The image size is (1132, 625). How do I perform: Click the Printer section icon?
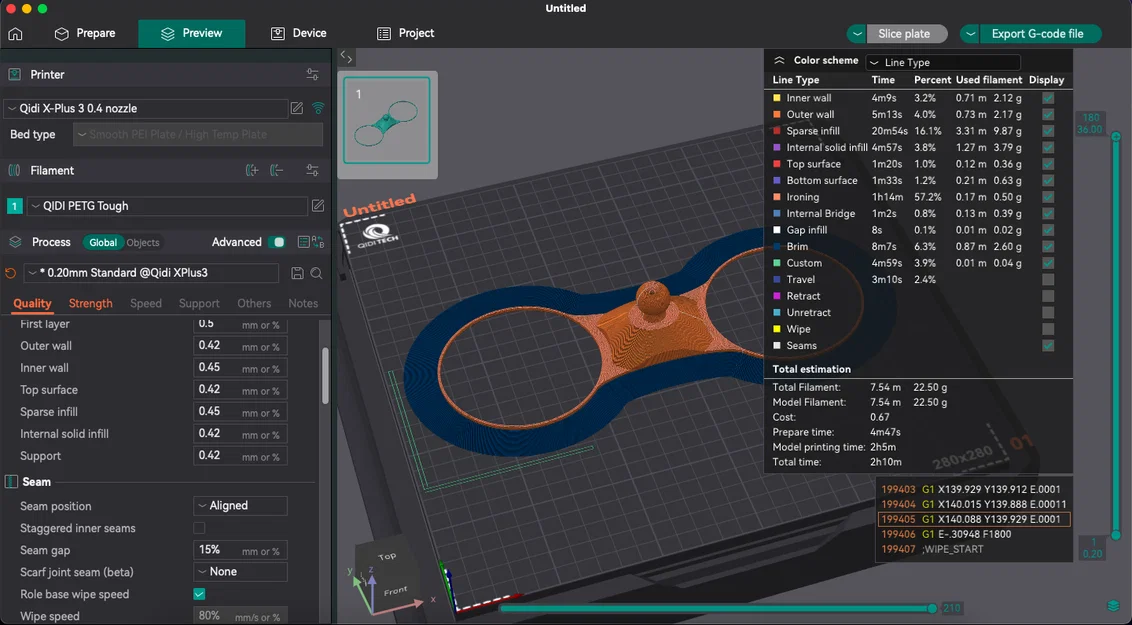tap(14, 74)
